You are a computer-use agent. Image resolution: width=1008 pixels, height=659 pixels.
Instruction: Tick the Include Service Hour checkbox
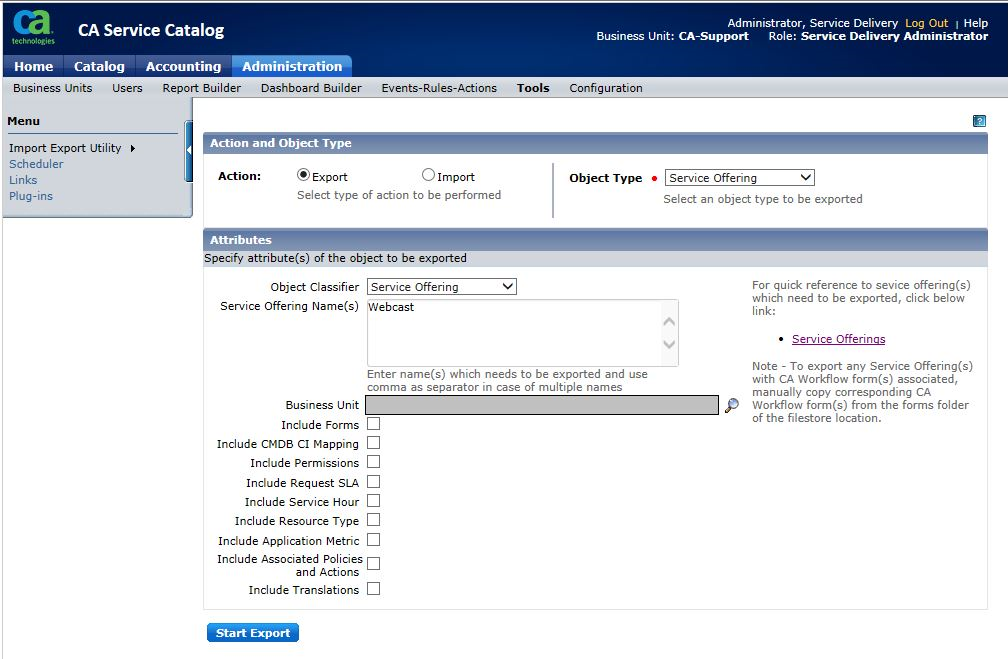(x=374, y=501)
